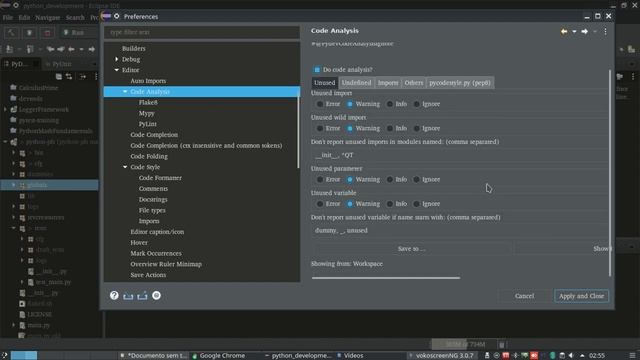The width and height of the screenshot is (640, 360).
Task: Collapse the Code Analysis tree node
Action: pos(125,91)
